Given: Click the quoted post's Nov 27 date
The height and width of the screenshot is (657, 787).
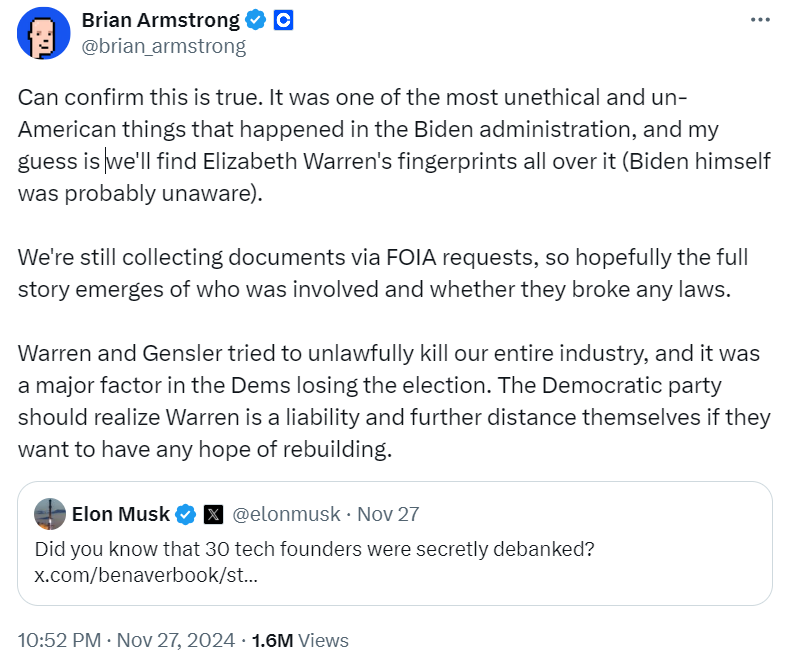Looking at the screenshot, I should (388, 515).
